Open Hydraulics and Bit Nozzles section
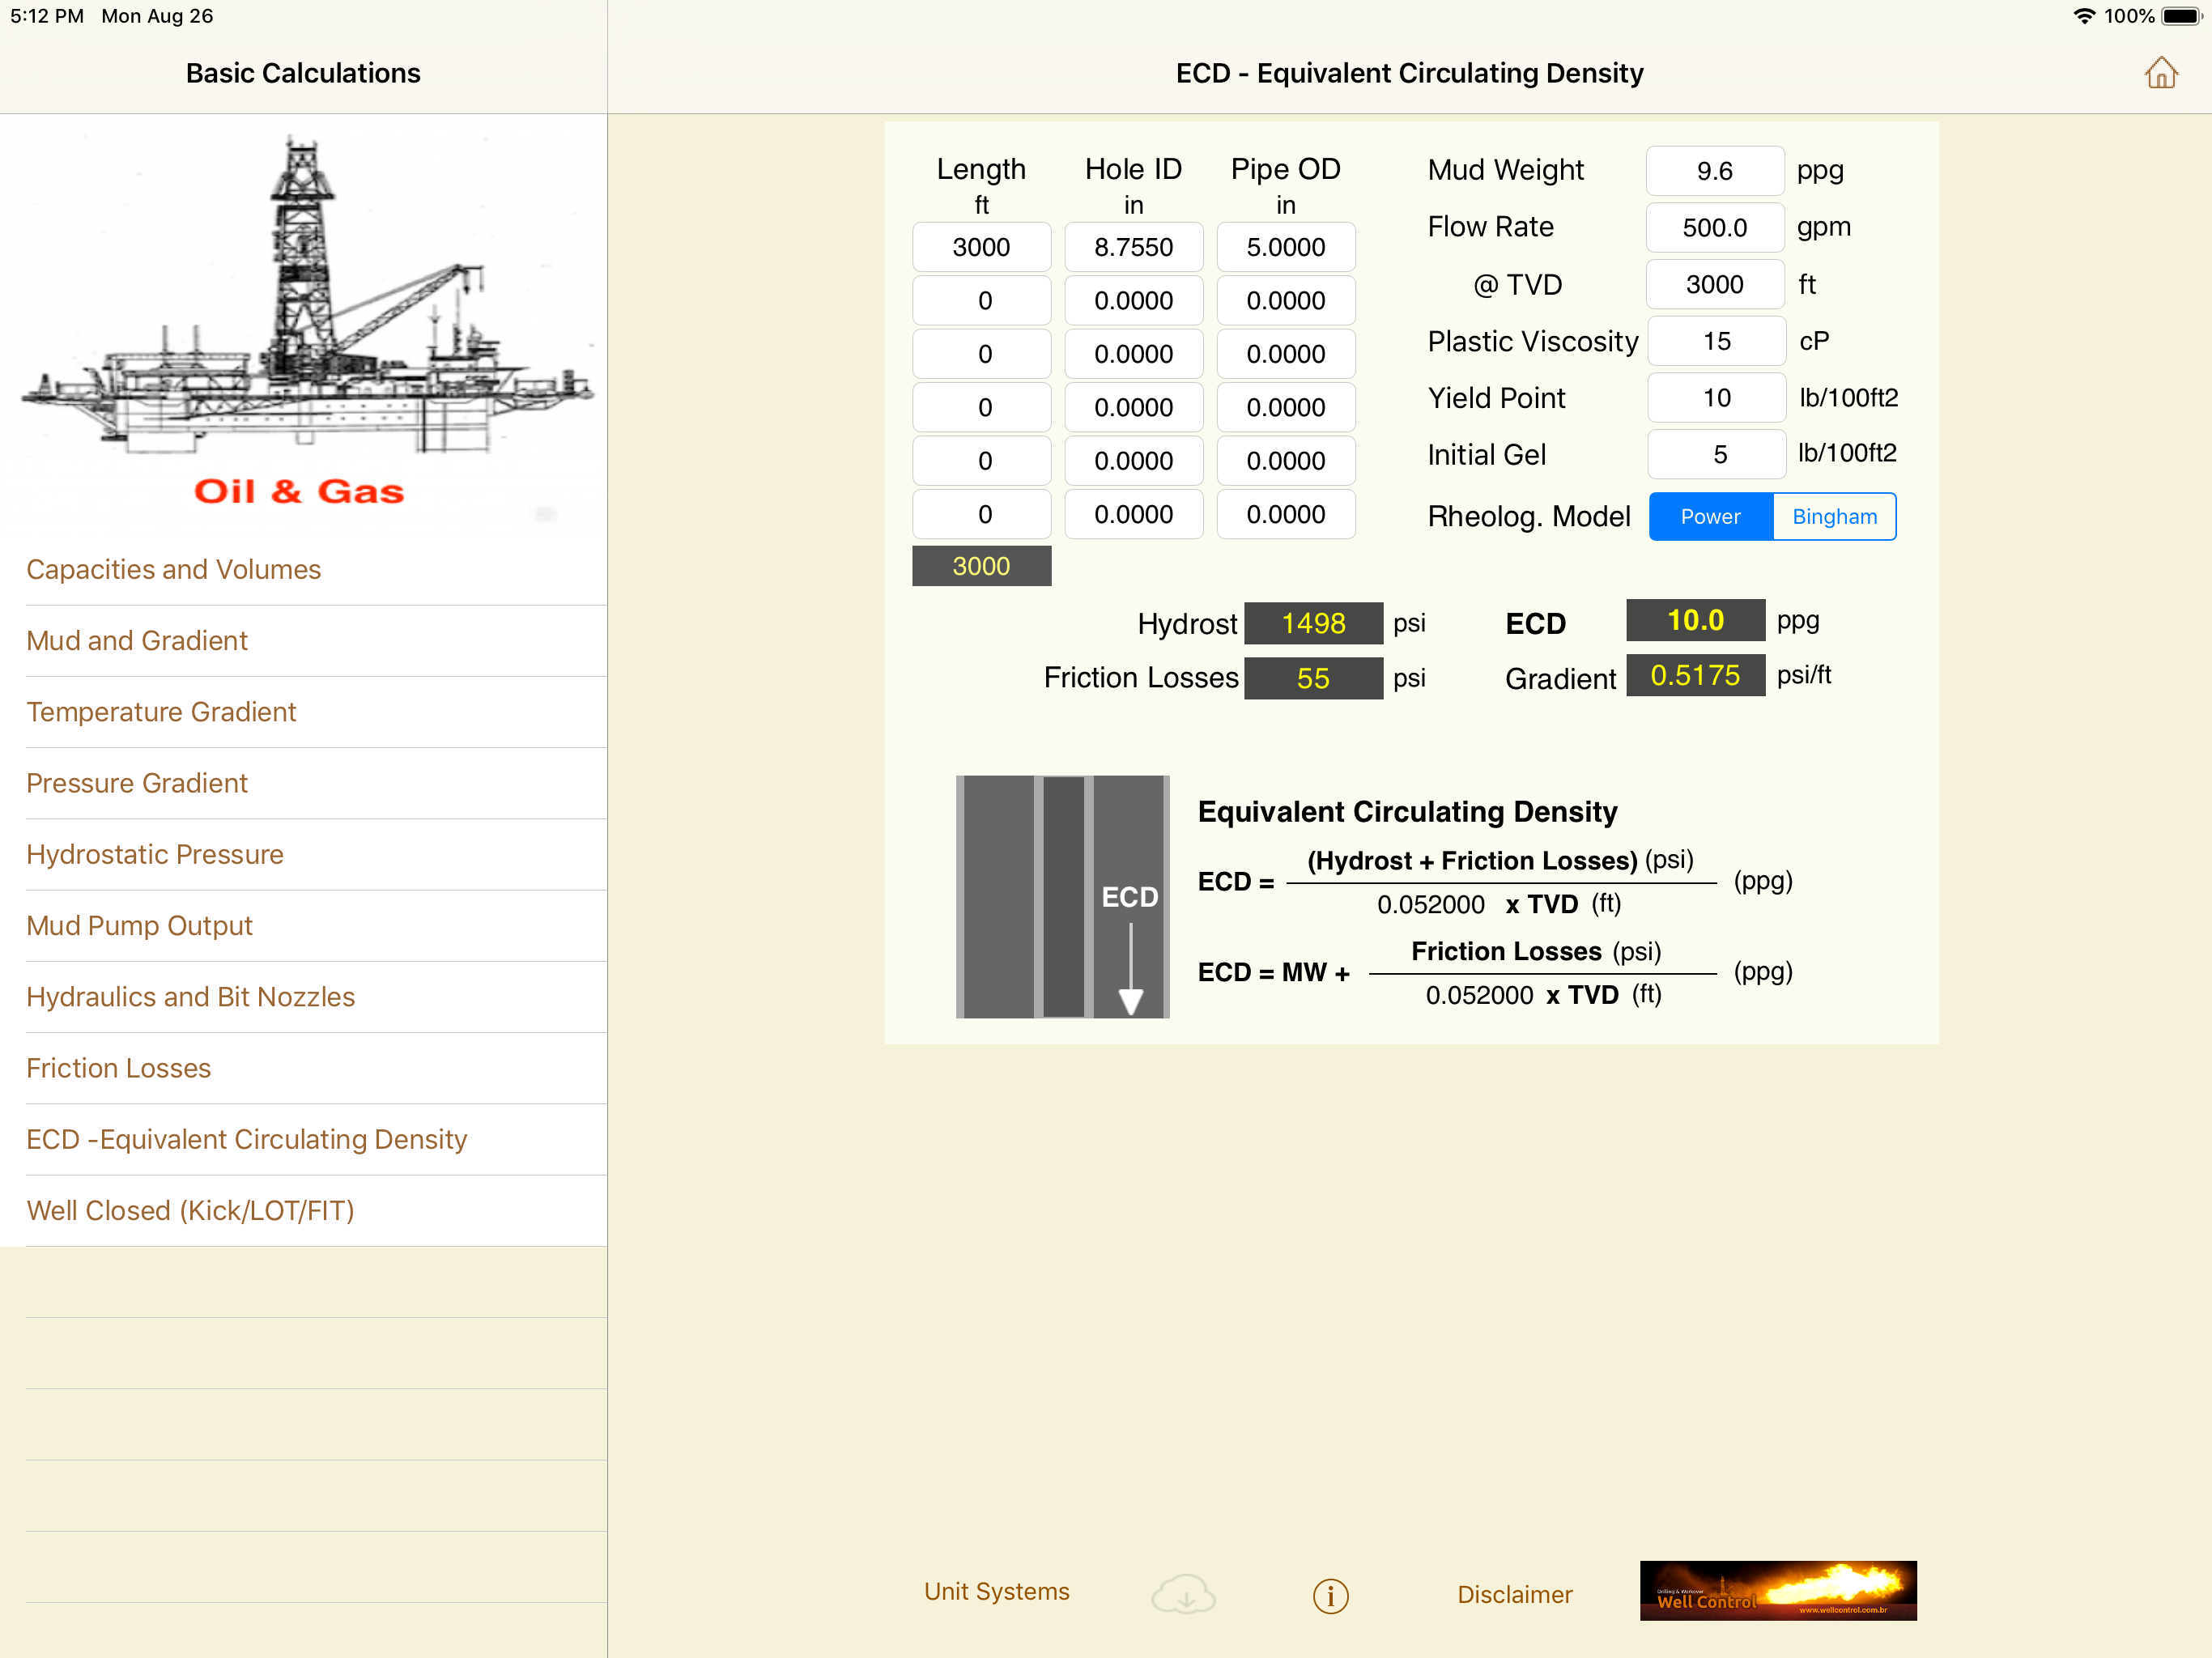 click(x=190, y=997)
